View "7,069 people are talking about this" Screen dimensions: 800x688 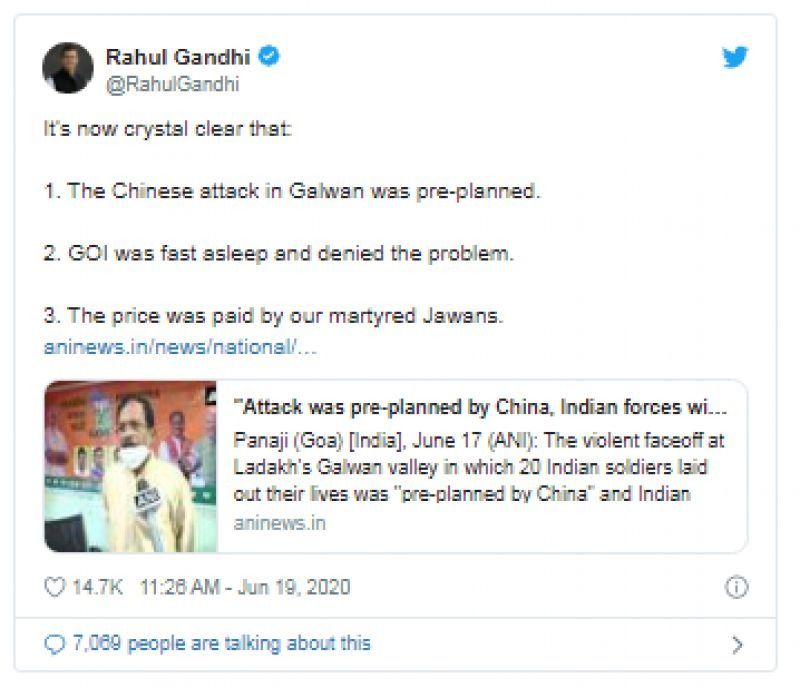pos(221,643)
